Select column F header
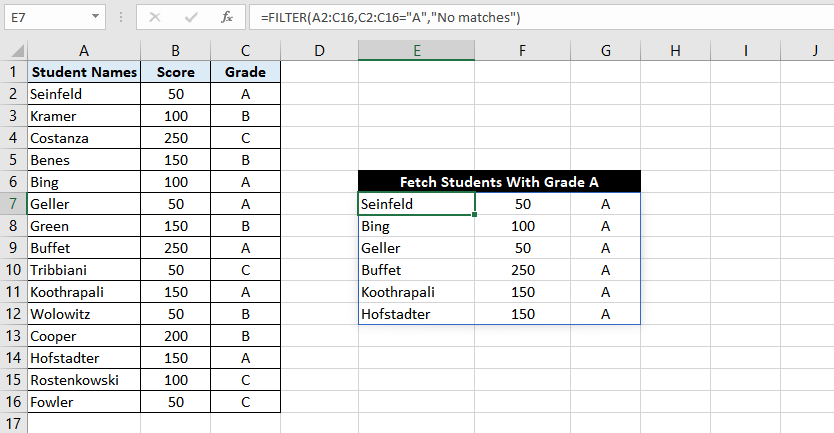Image resolution: width=834 pixels, height=433 pixels. click(x=522, y=51)
